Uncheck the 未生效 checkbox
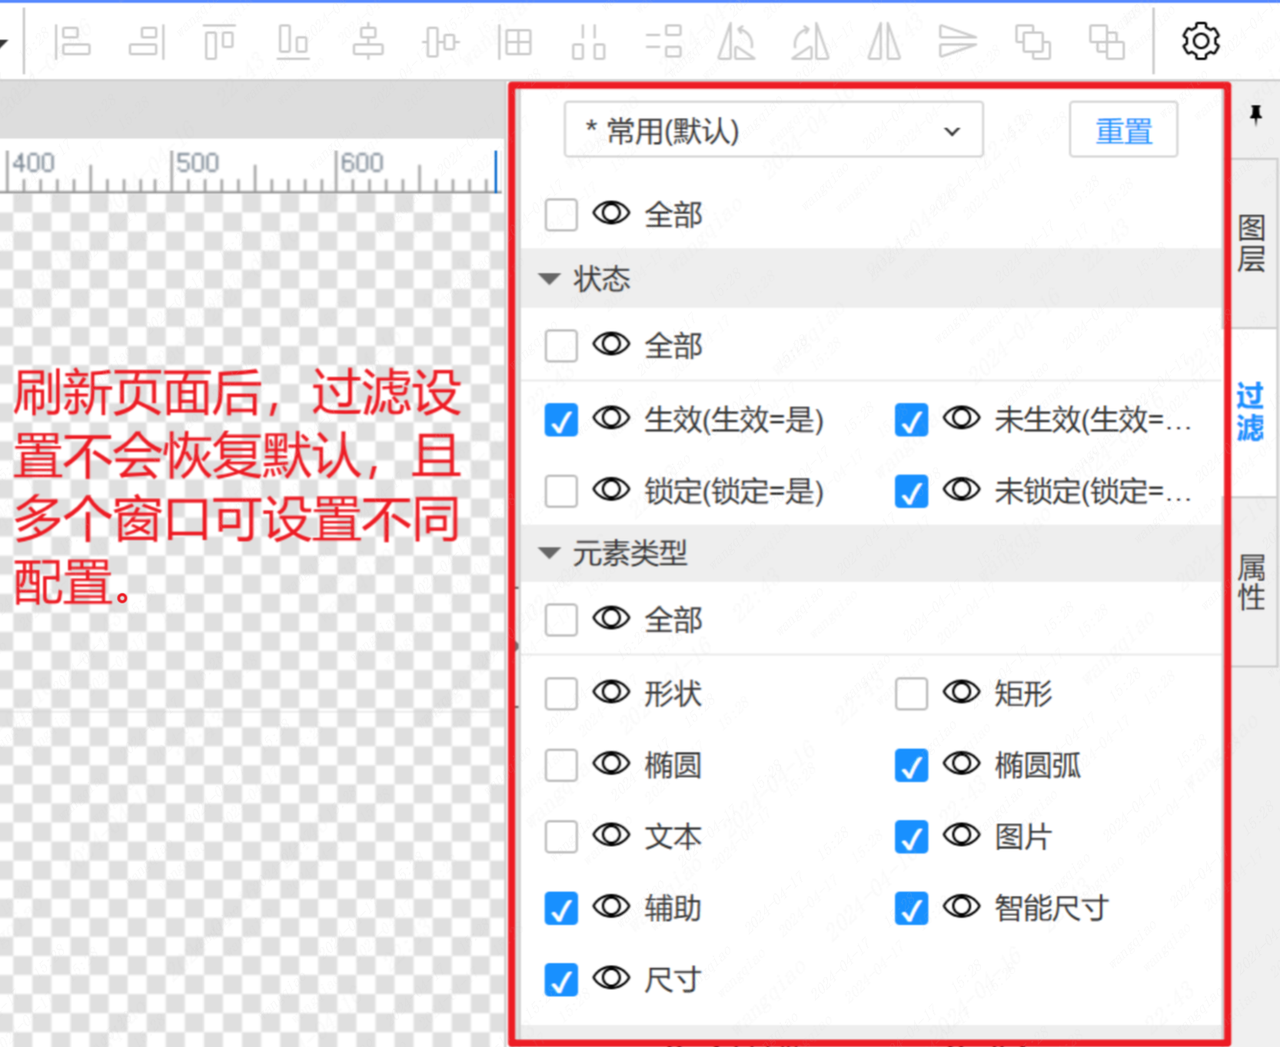The height and width of the screenshot is (1047, 1280). tap(911, 420)
